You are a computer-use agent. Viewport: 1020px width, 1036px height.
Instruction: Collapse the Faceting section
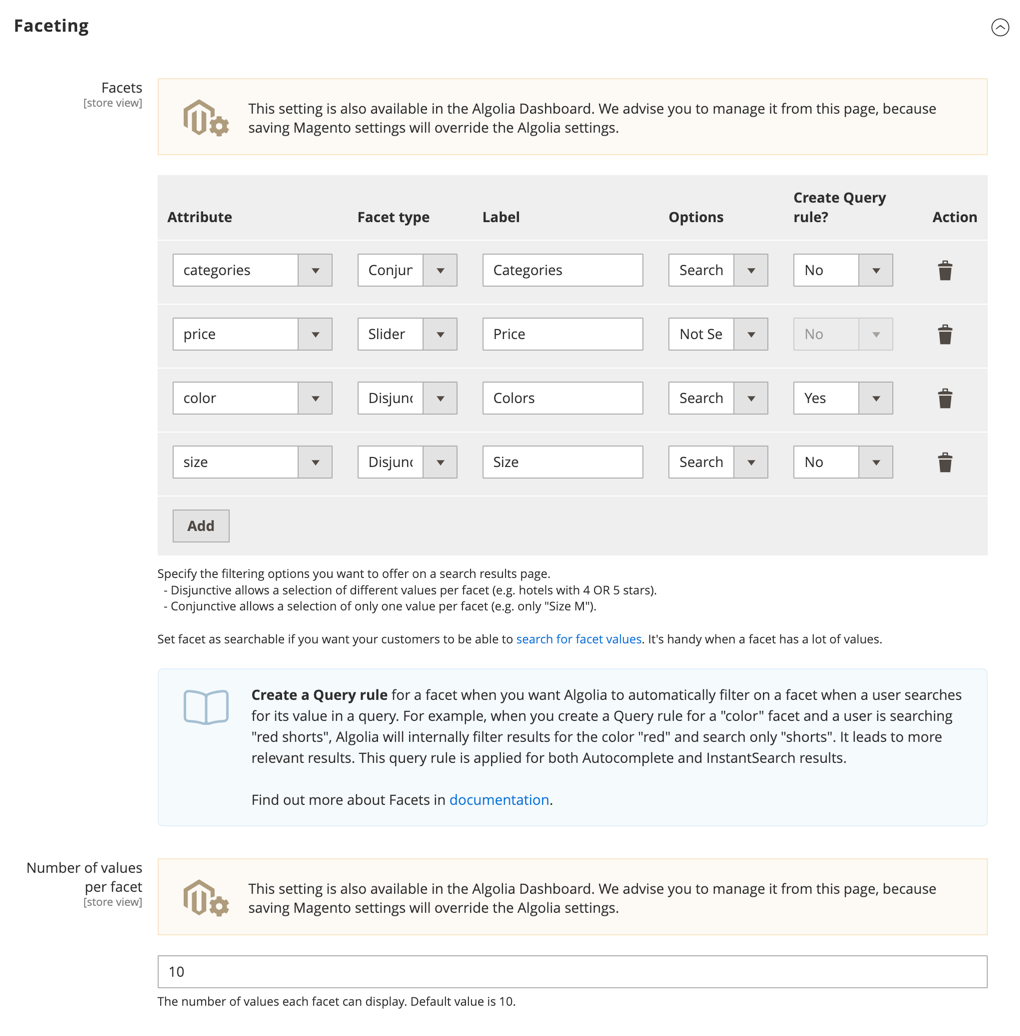[x=1000, y=27]
